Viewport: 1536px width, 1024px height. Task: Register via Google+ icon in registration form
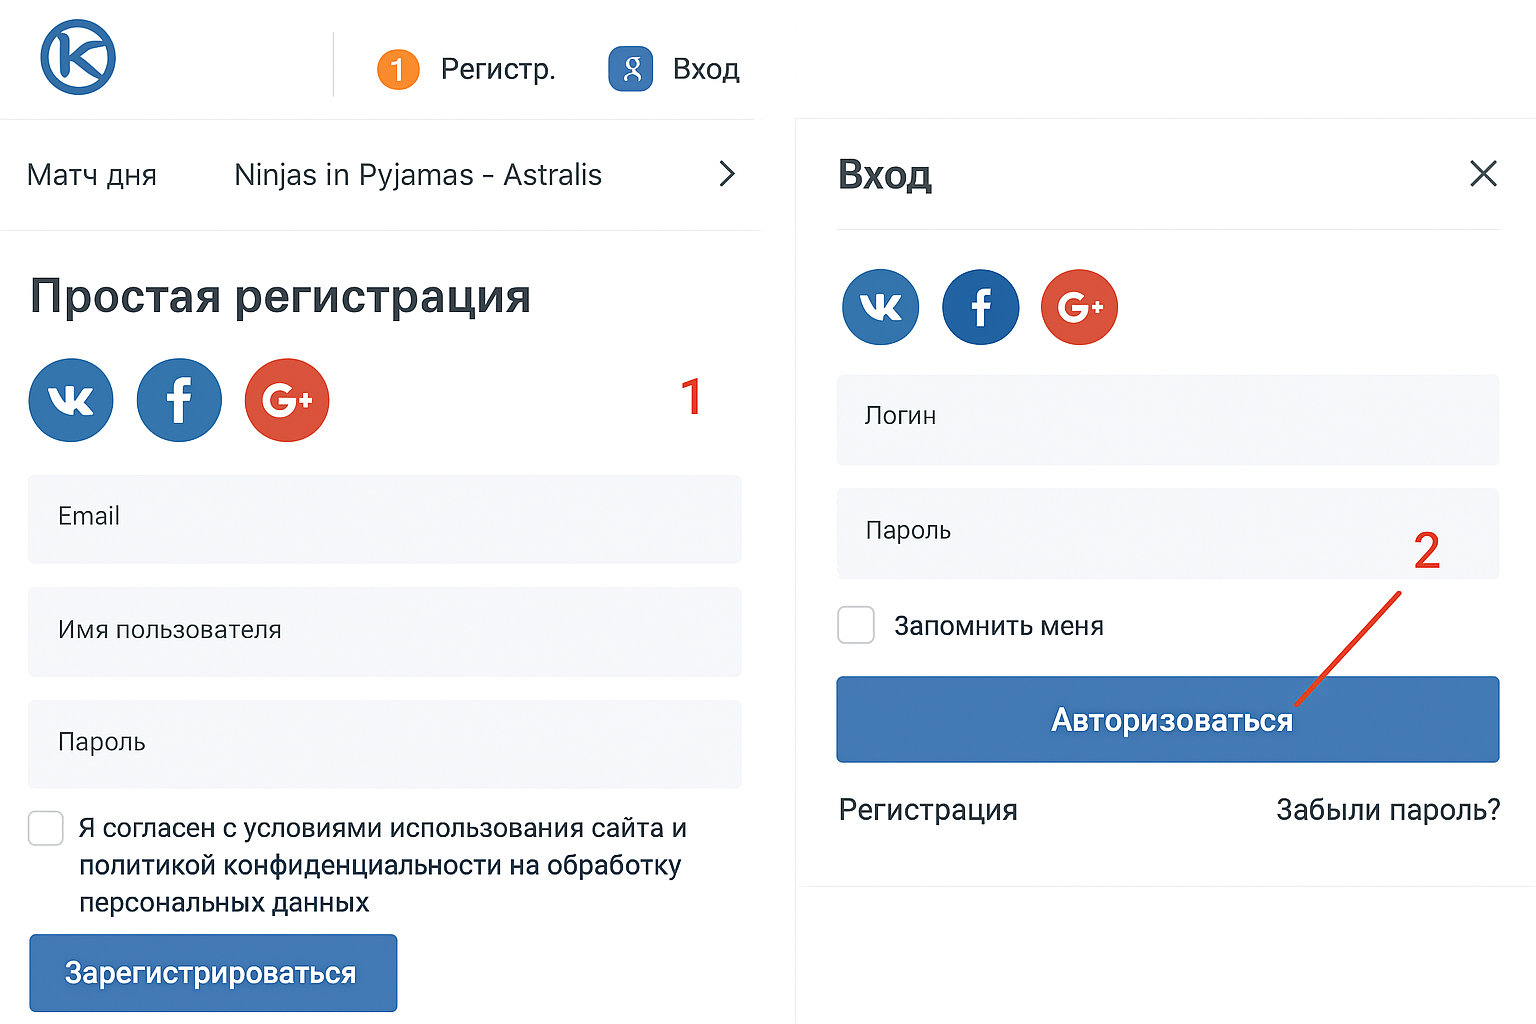coord(287,400)
